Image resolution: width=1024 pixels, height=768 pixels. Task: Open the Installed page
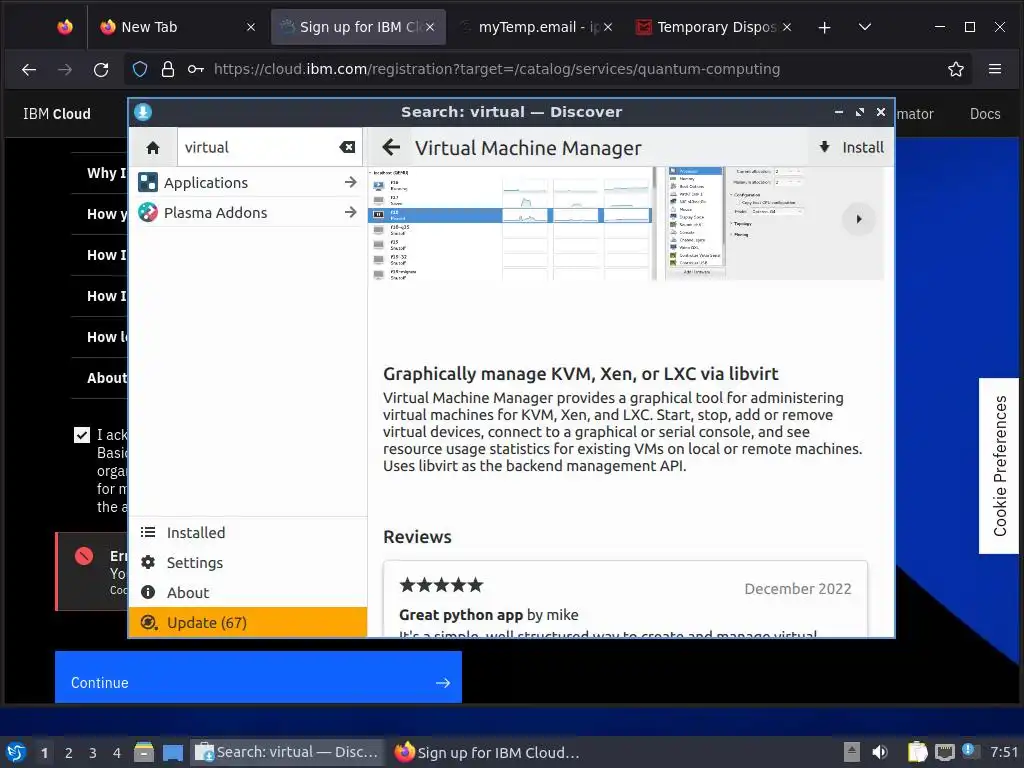click(x=248, y=532)
